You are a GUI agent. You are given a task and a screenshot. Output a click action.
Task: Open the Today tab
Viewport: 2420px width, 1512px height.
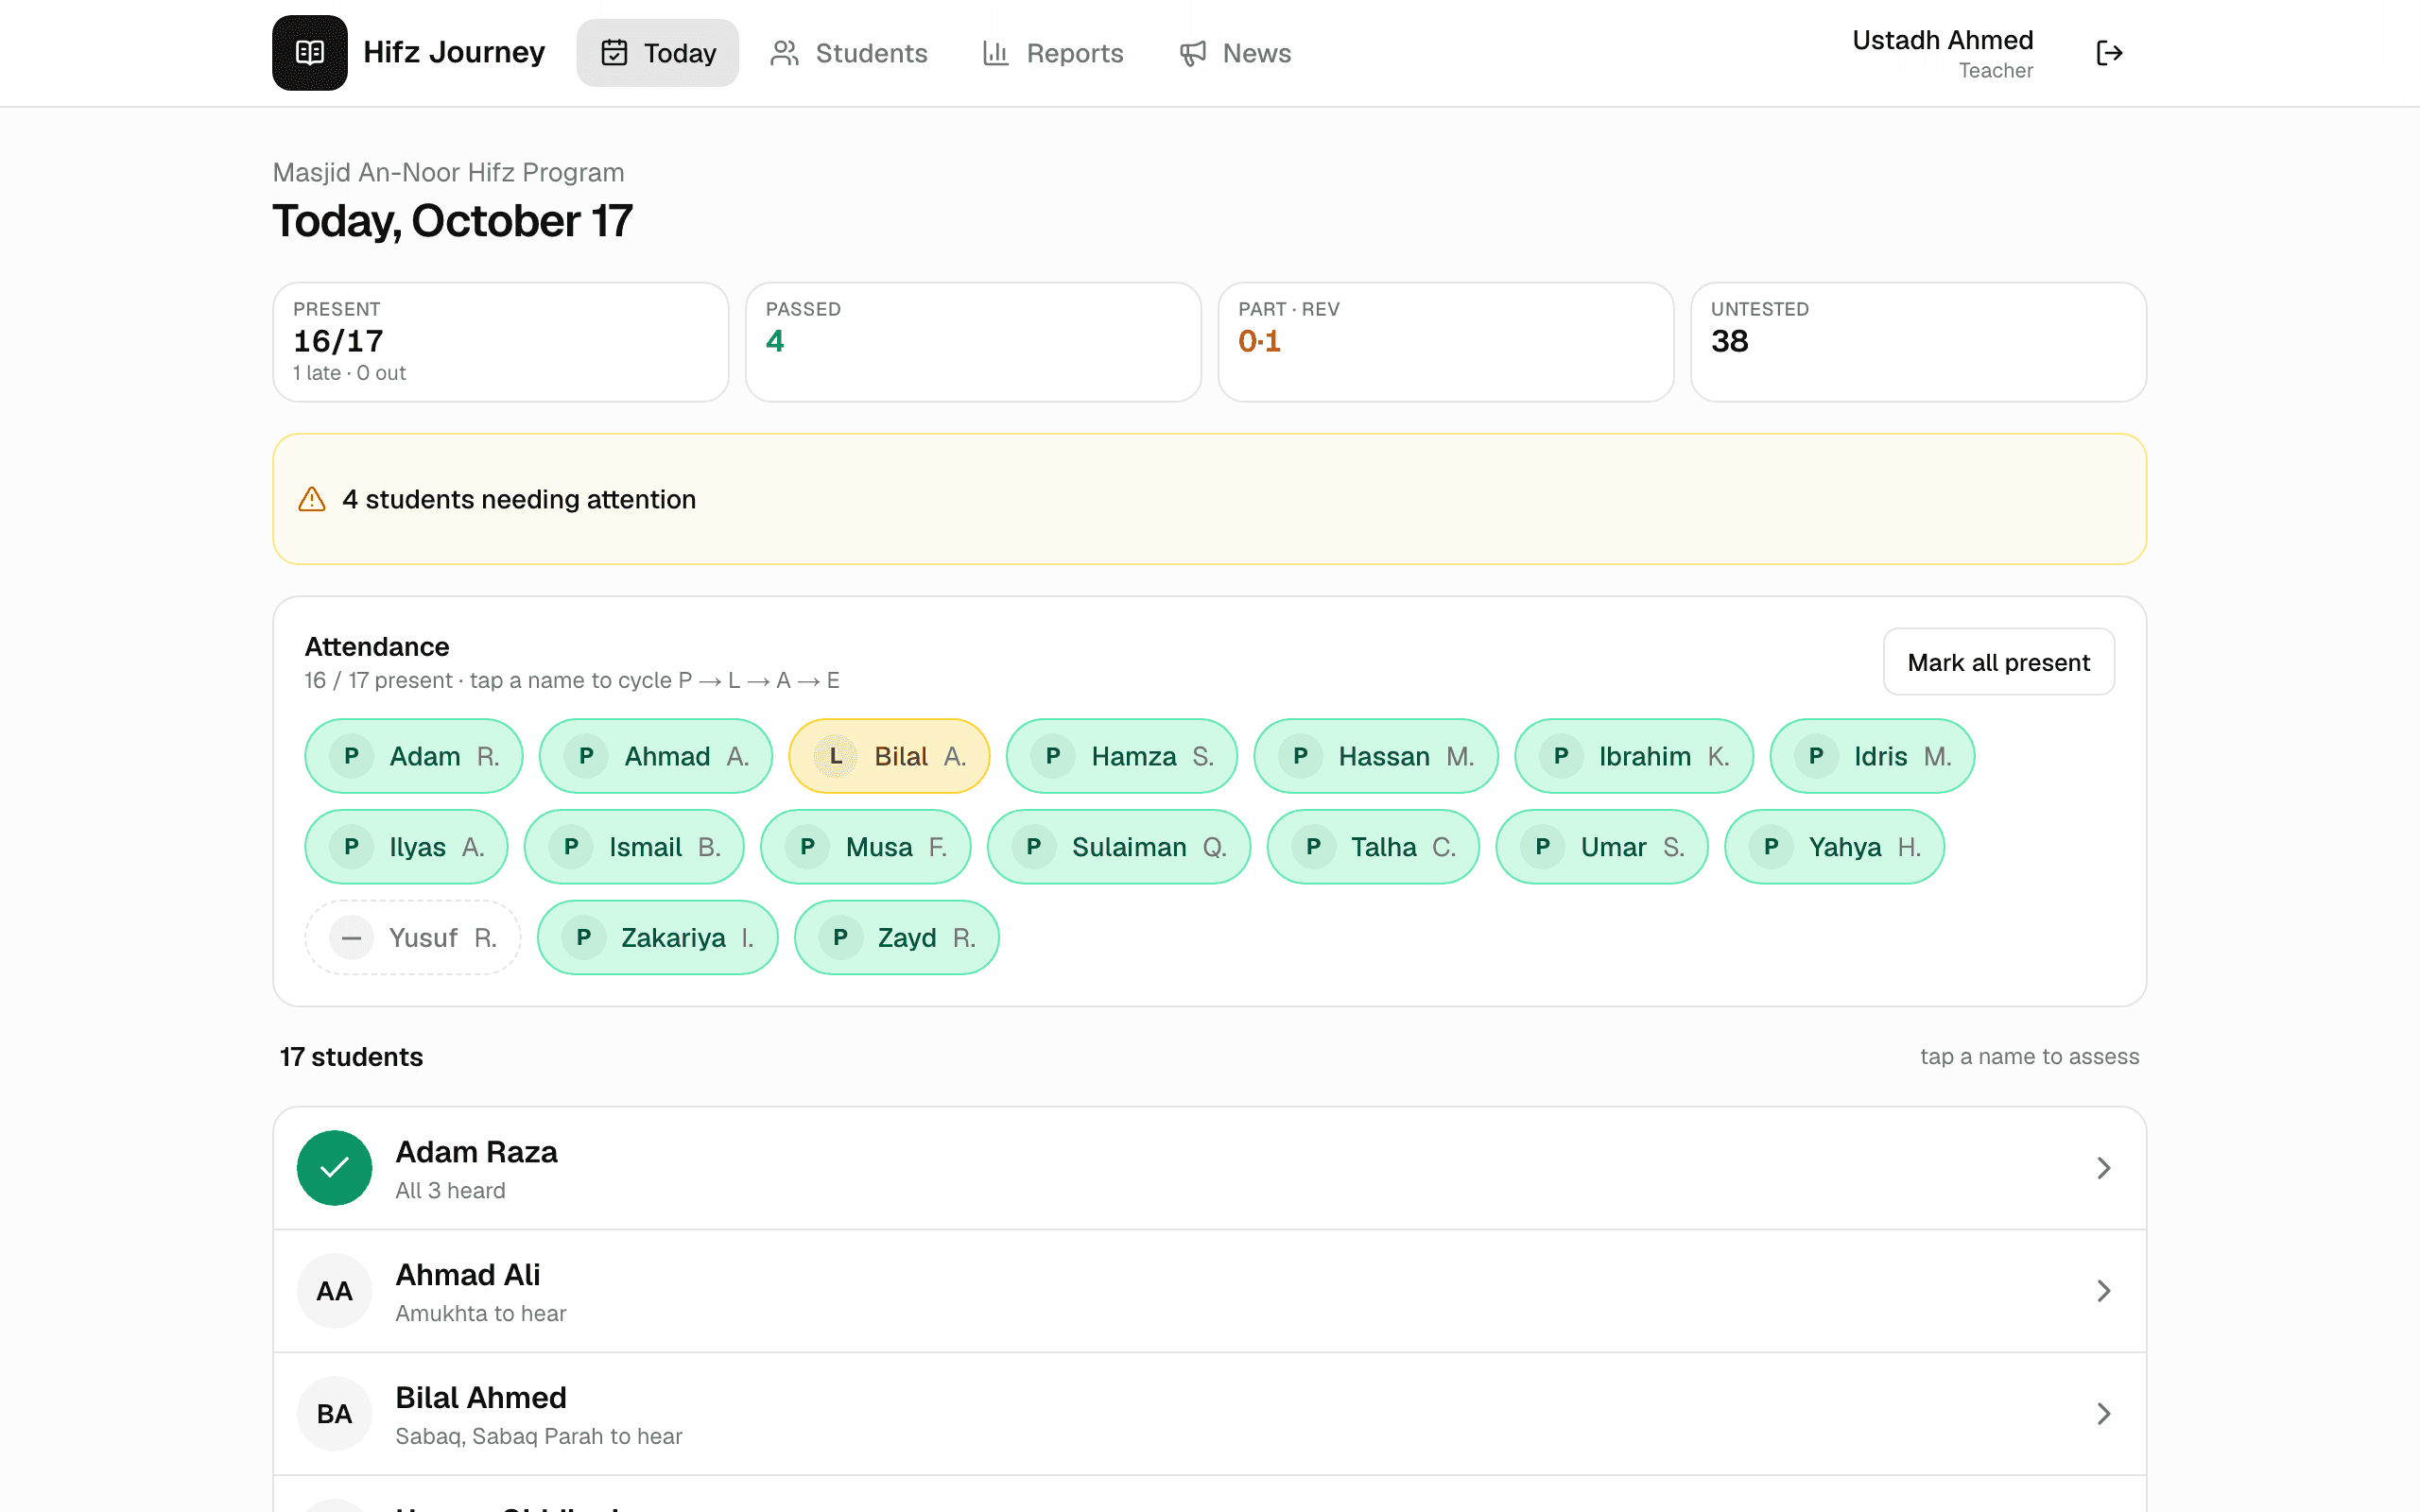pyautogui.click(x=657, y=53)
